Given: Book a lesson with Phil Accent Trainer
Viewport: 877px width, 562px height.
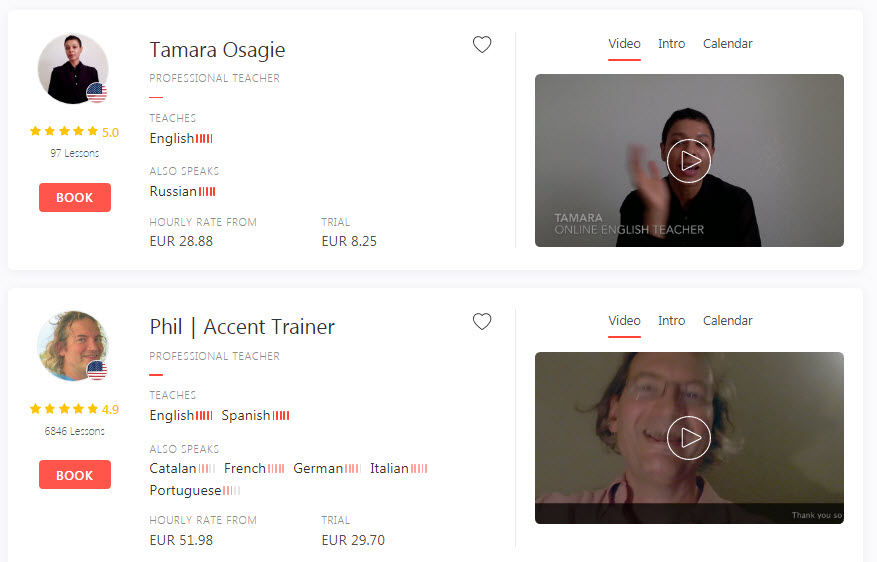Looking at the screenshot, I should coord(75,475).
